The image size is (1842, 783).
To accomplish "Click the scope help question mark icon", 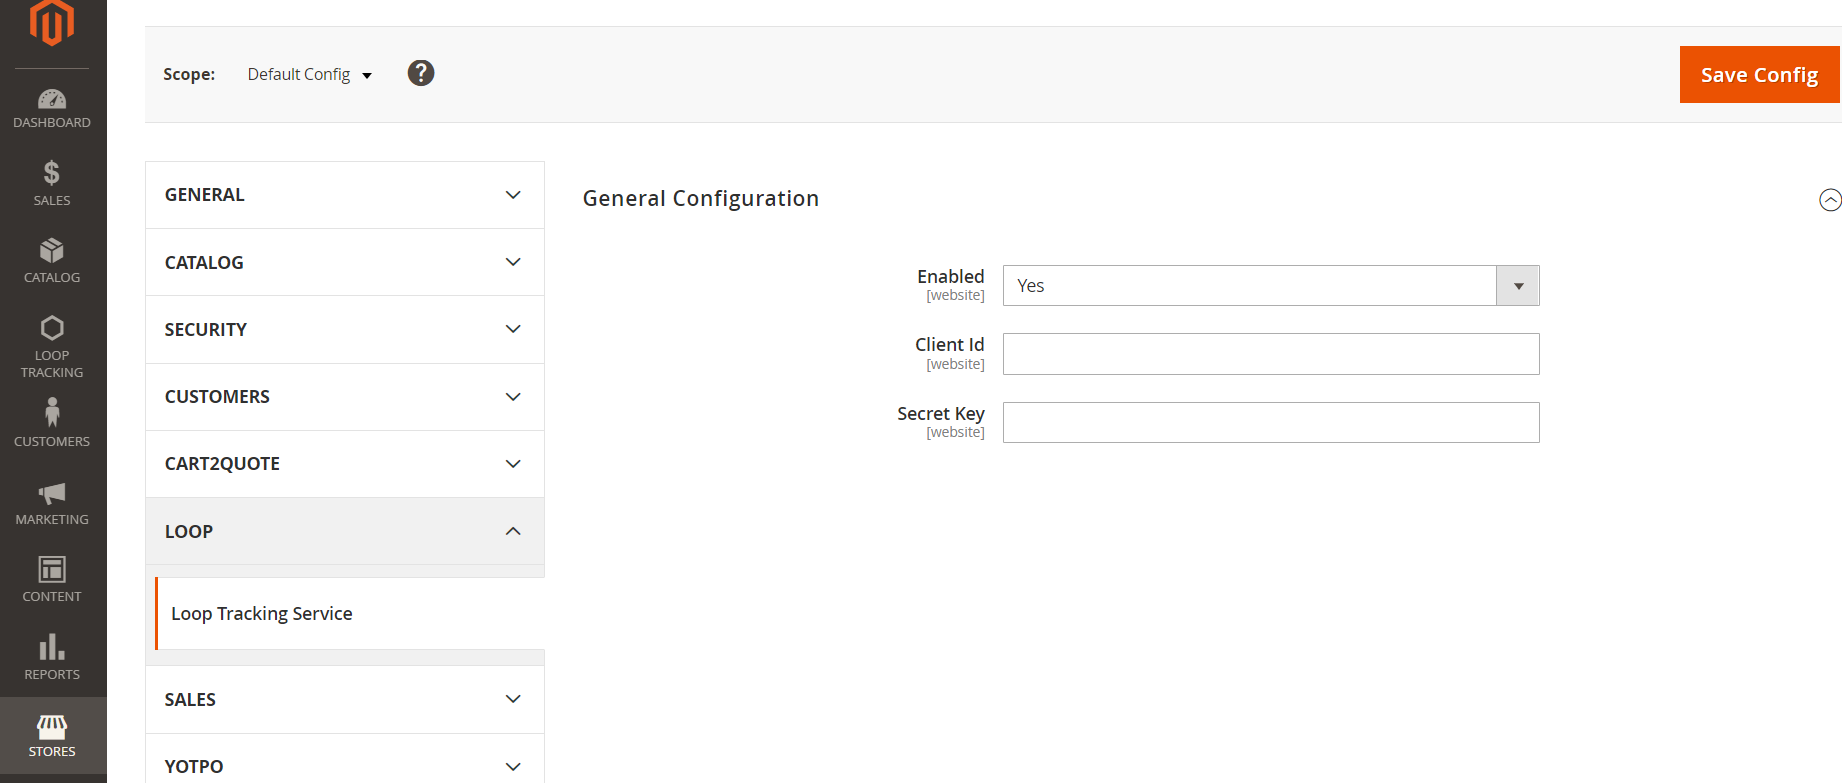I will coord(421,73).
